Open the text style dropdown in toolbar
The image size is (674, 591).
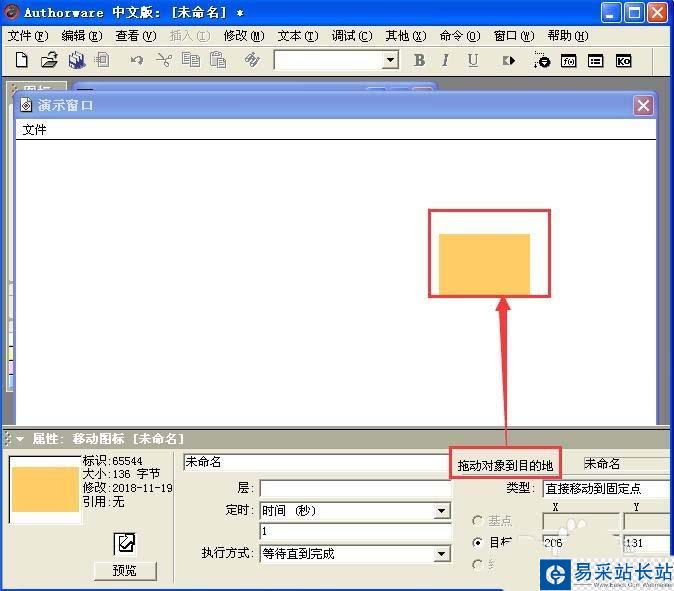[390, 60]
